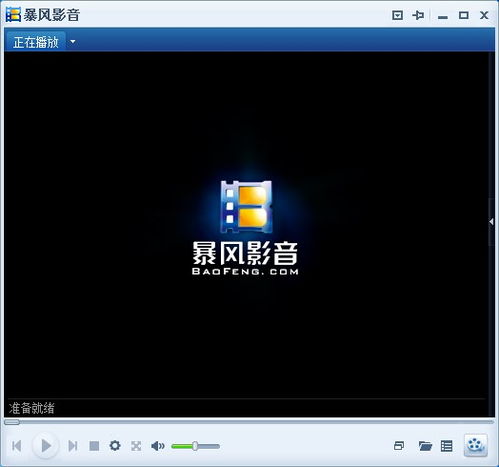Screen dimensions: 499x467
Task: Switch to mini window mode icon
Action: click(x=399, y=446)
